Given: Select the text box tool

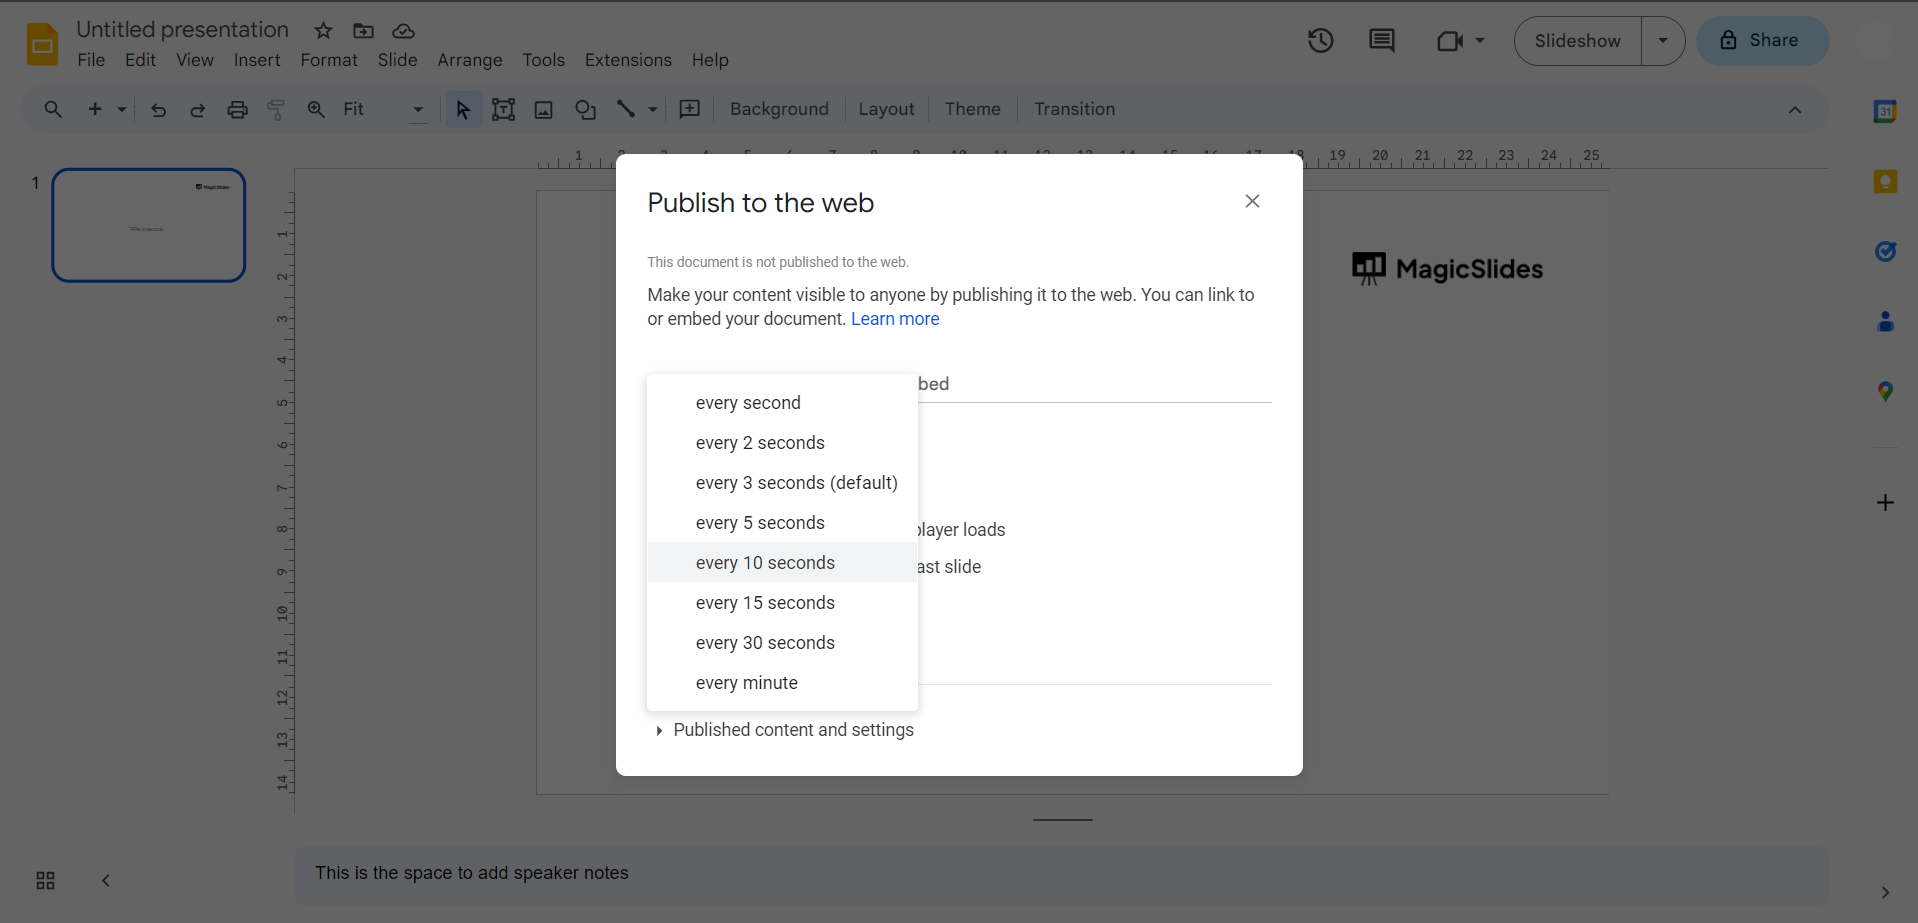Looking at the screenshot, I should [x=503, y=110].
